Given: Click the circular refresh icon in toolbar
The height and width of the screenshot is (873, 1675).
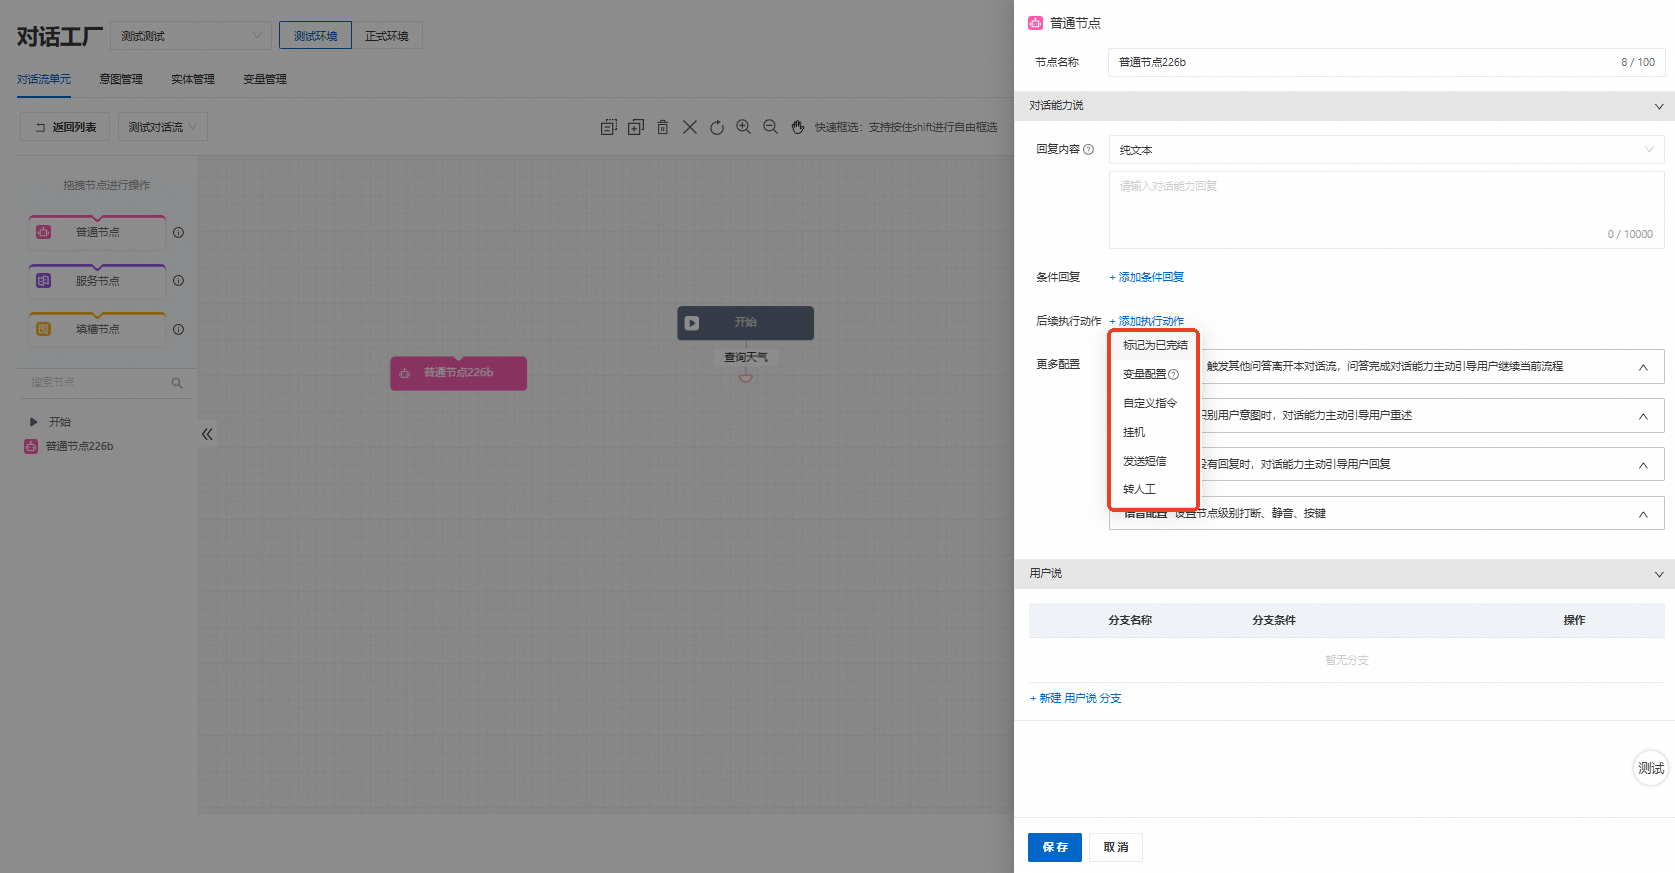Looking at the screenshot, I should tap(717, 127).
